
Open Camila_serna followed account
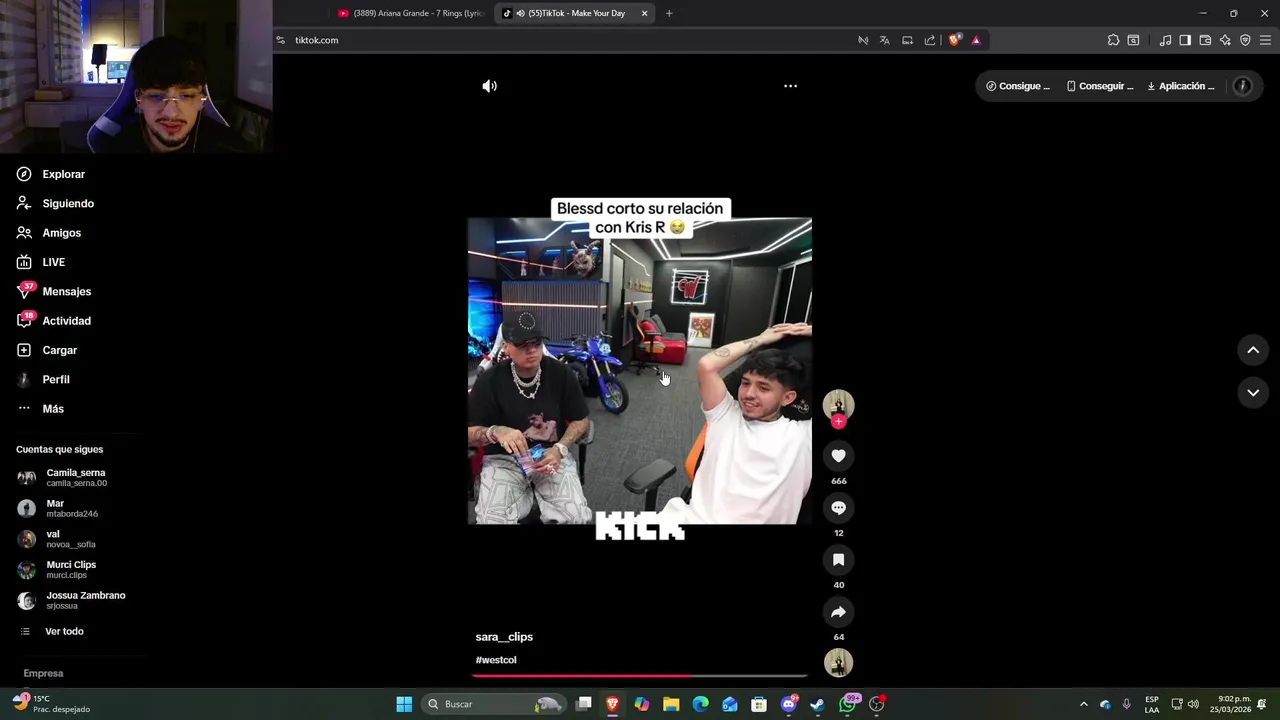click(75, 477)
